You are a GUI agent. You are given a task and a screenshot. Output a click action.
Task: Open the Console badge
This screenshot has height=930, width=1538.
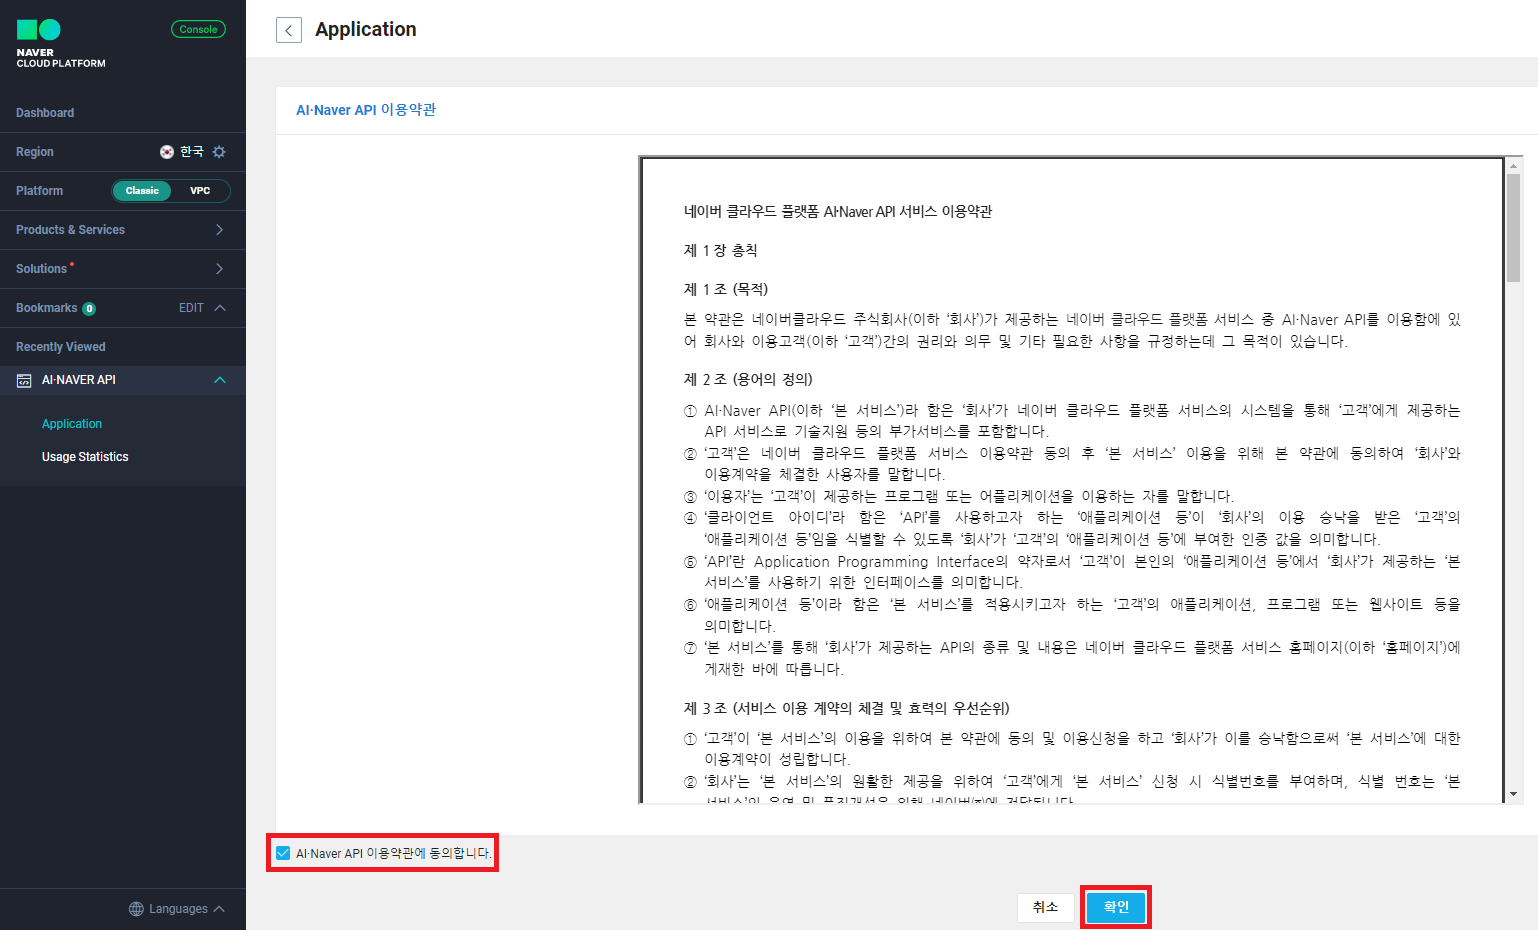click(x=198, y=29)
